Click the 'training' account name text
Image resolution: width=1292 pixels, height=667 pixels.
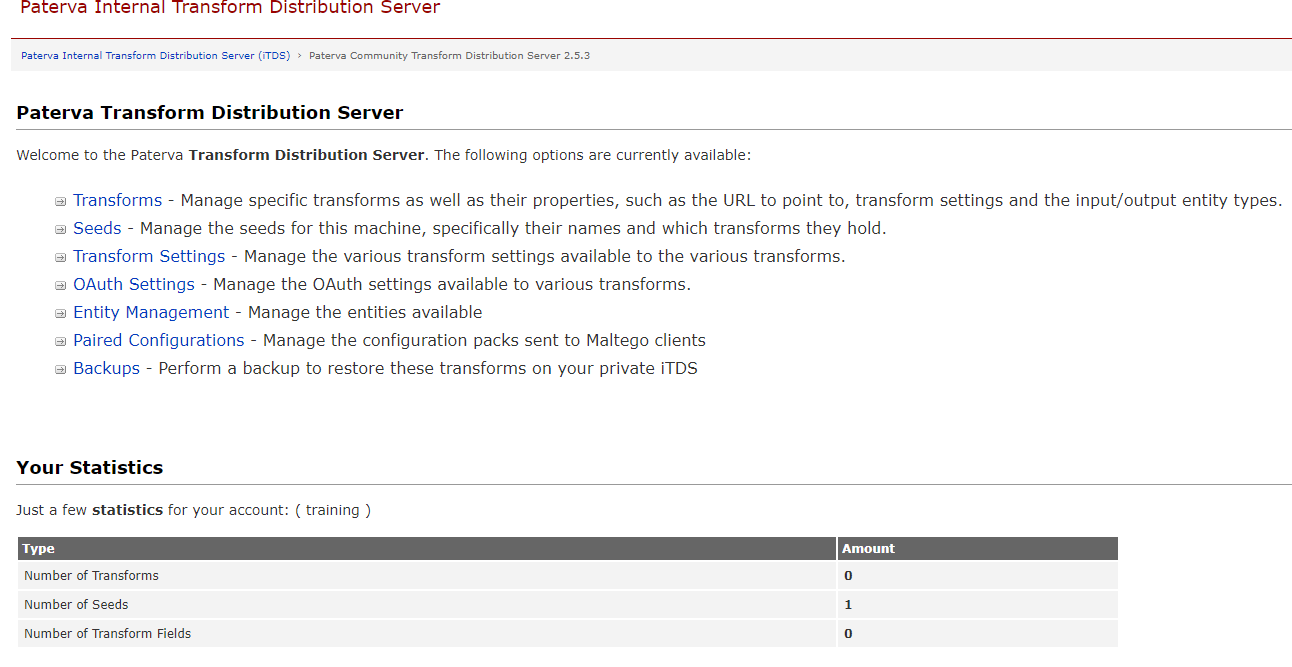pyautogui.click(x=333, y=510)
